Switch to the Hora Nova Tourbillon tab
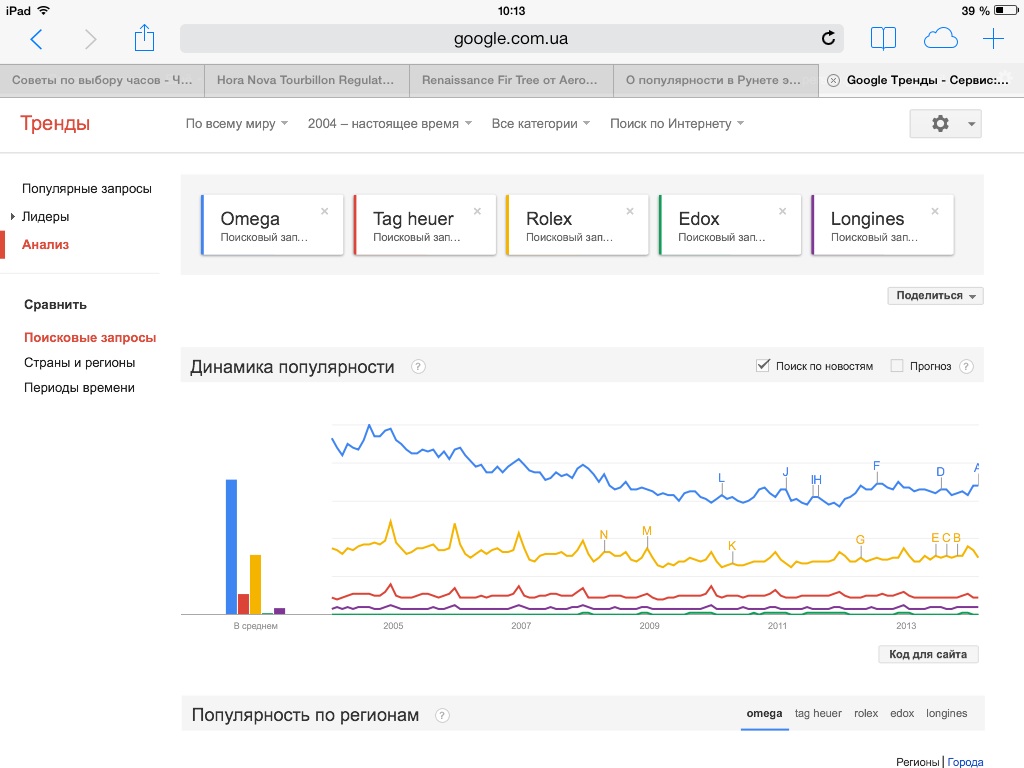The height and width of the screenshot is (768, 1024). [x=306, y=81]
